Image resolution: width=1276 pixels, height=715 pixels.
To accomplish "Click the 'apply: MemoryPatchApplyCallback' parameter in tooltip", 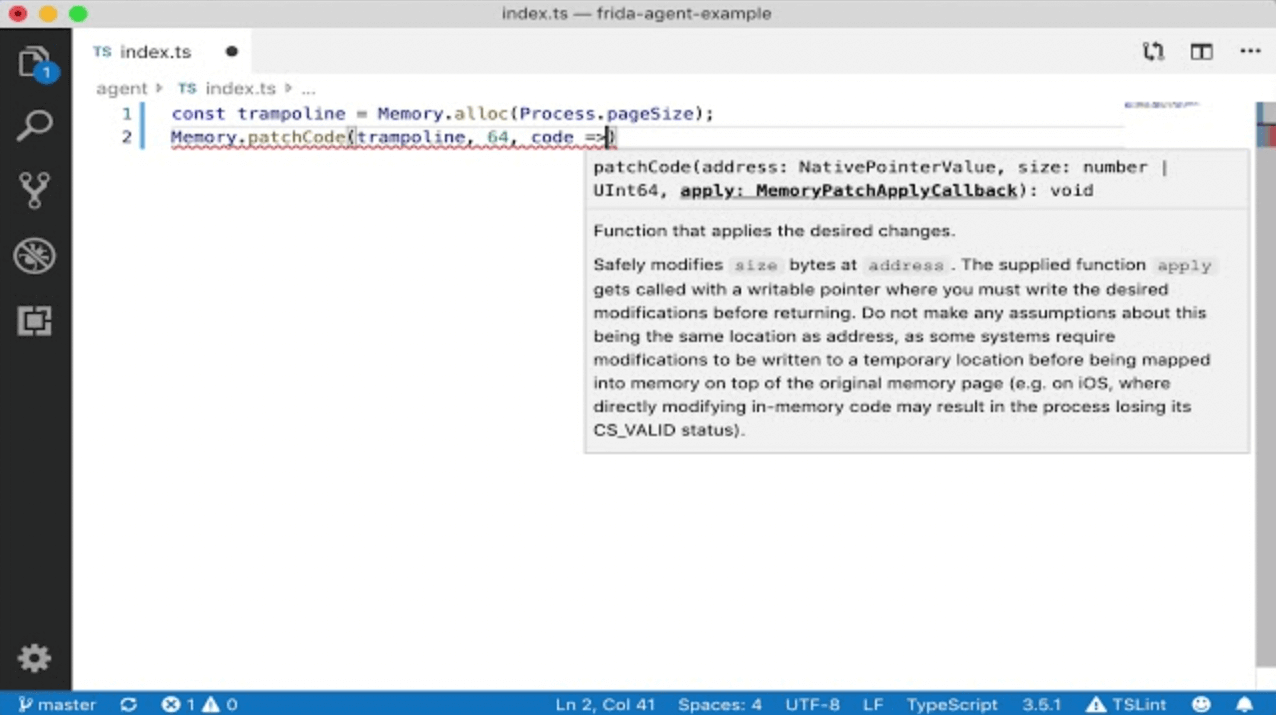I will [x=849, y=191].
